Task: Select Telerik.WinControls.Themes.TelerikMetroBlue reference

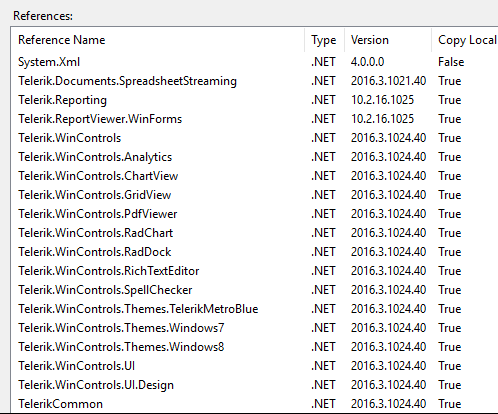Action: click(x=138, y=309)
